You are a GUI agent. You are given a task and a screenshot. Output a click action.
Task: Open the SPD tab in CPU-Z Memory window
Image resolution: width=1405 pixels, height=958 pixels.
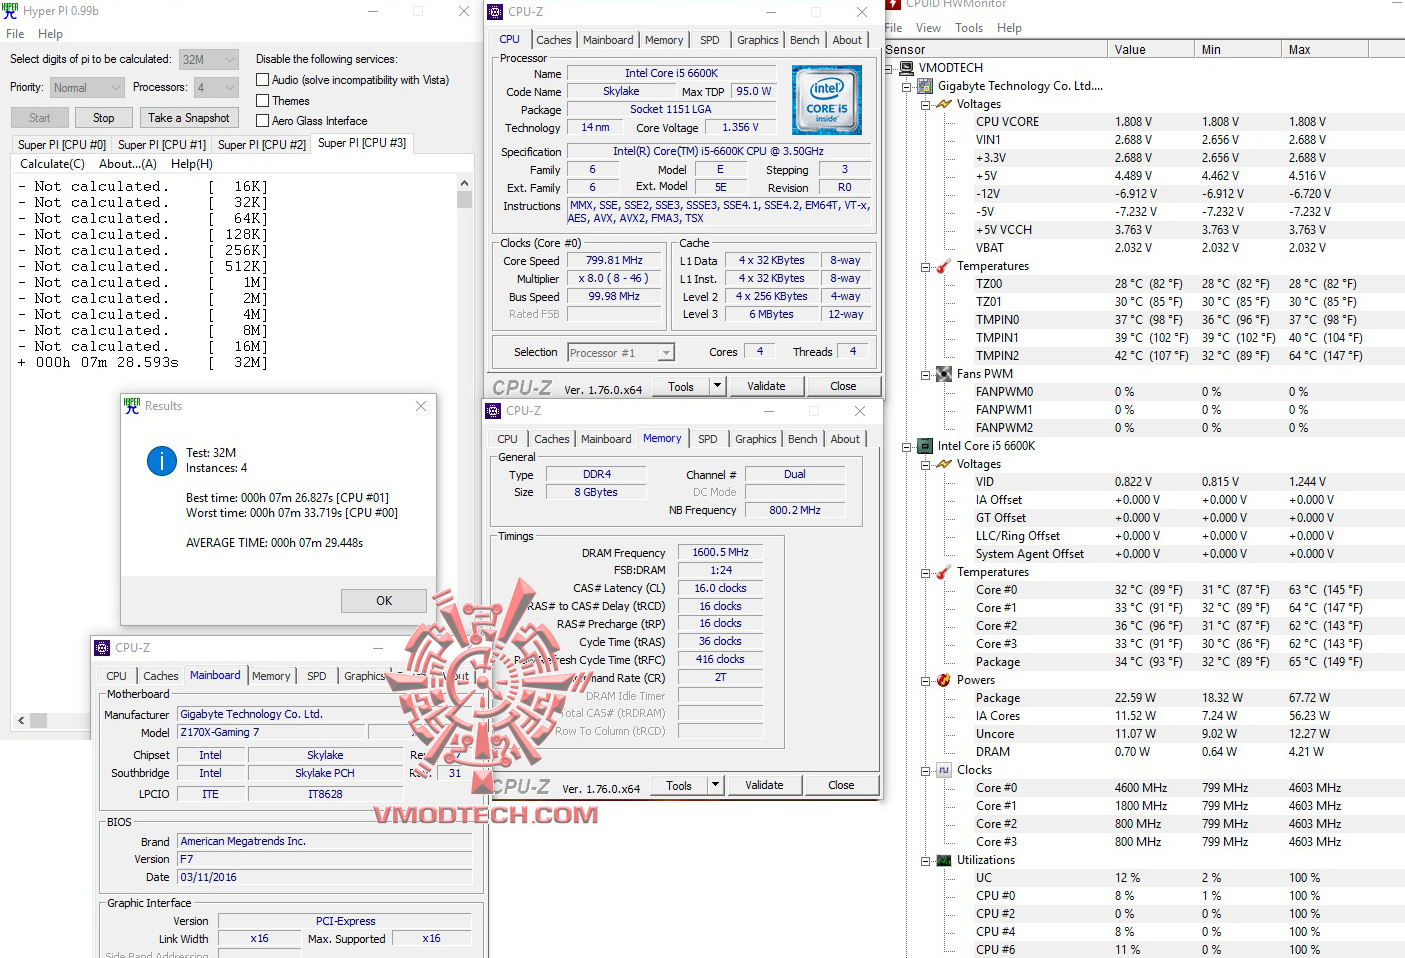coord(708,439)
